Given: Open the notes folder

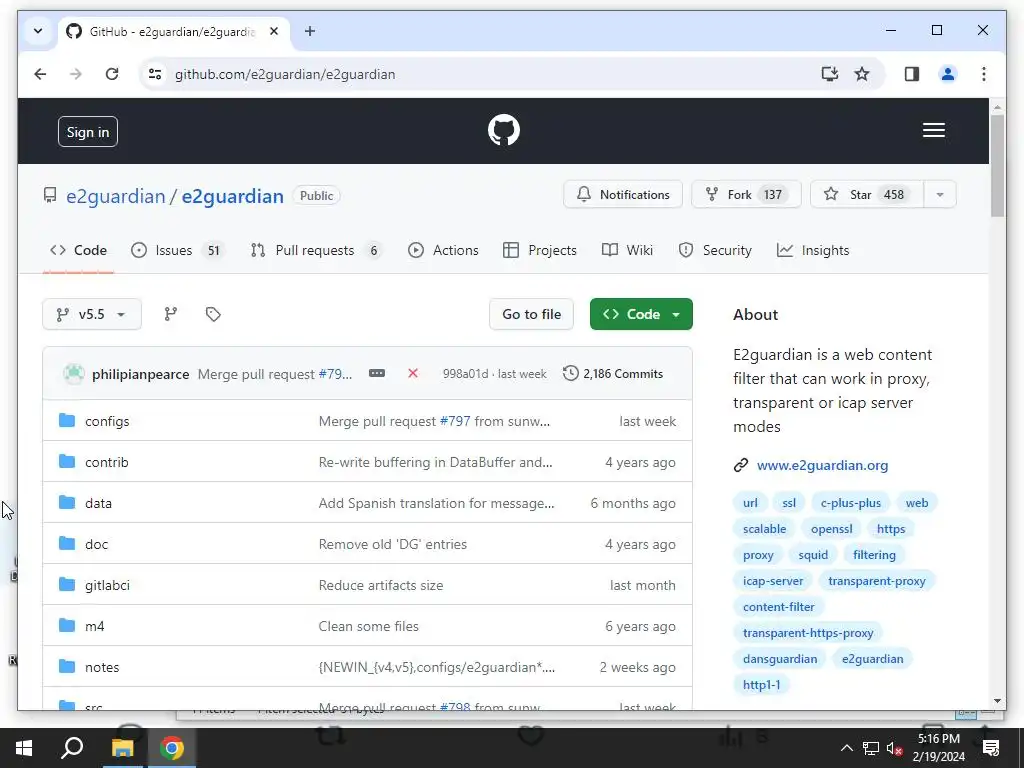Looking at the screenshot, I should (102, 667).
